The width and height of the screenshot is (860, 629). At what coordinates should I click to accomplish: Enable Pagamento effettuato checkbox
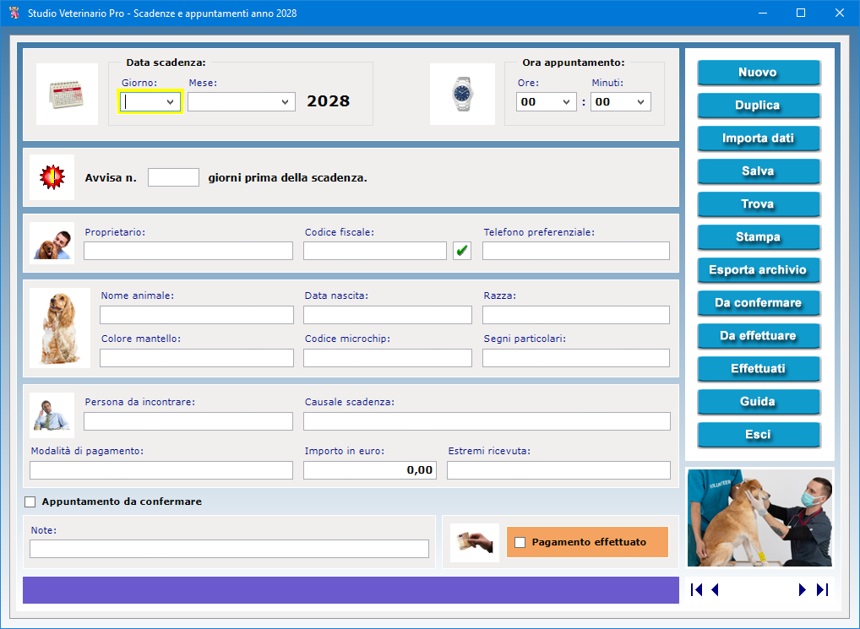[520, 542]
